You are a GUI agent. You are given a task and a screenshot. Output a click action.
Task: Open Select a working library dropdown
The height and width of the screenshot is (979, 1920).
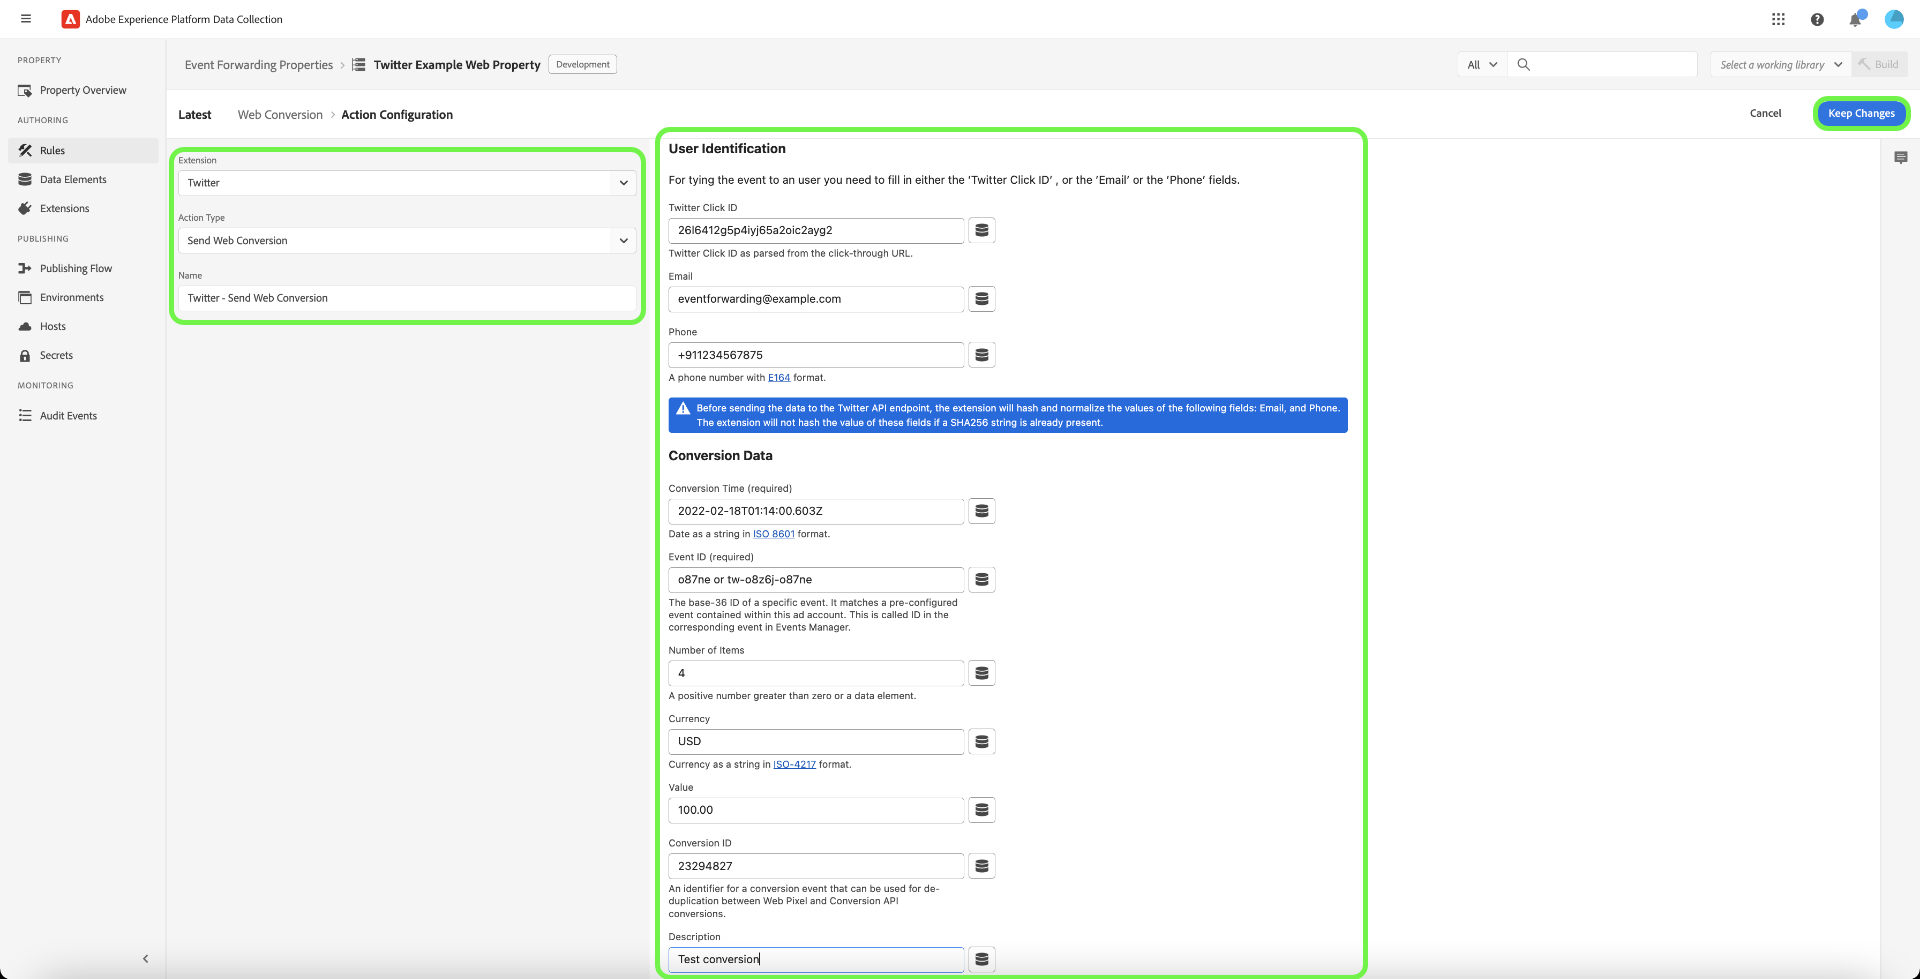click(x=1781, y=65)
